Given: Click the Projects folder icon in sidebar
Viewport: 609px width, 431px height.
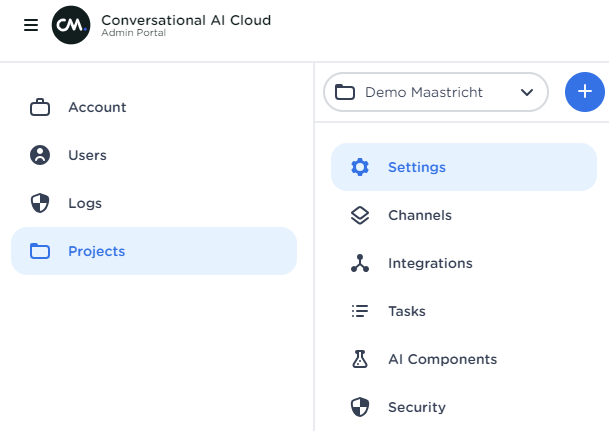Looking at the screenshot, I should (40, 251).
